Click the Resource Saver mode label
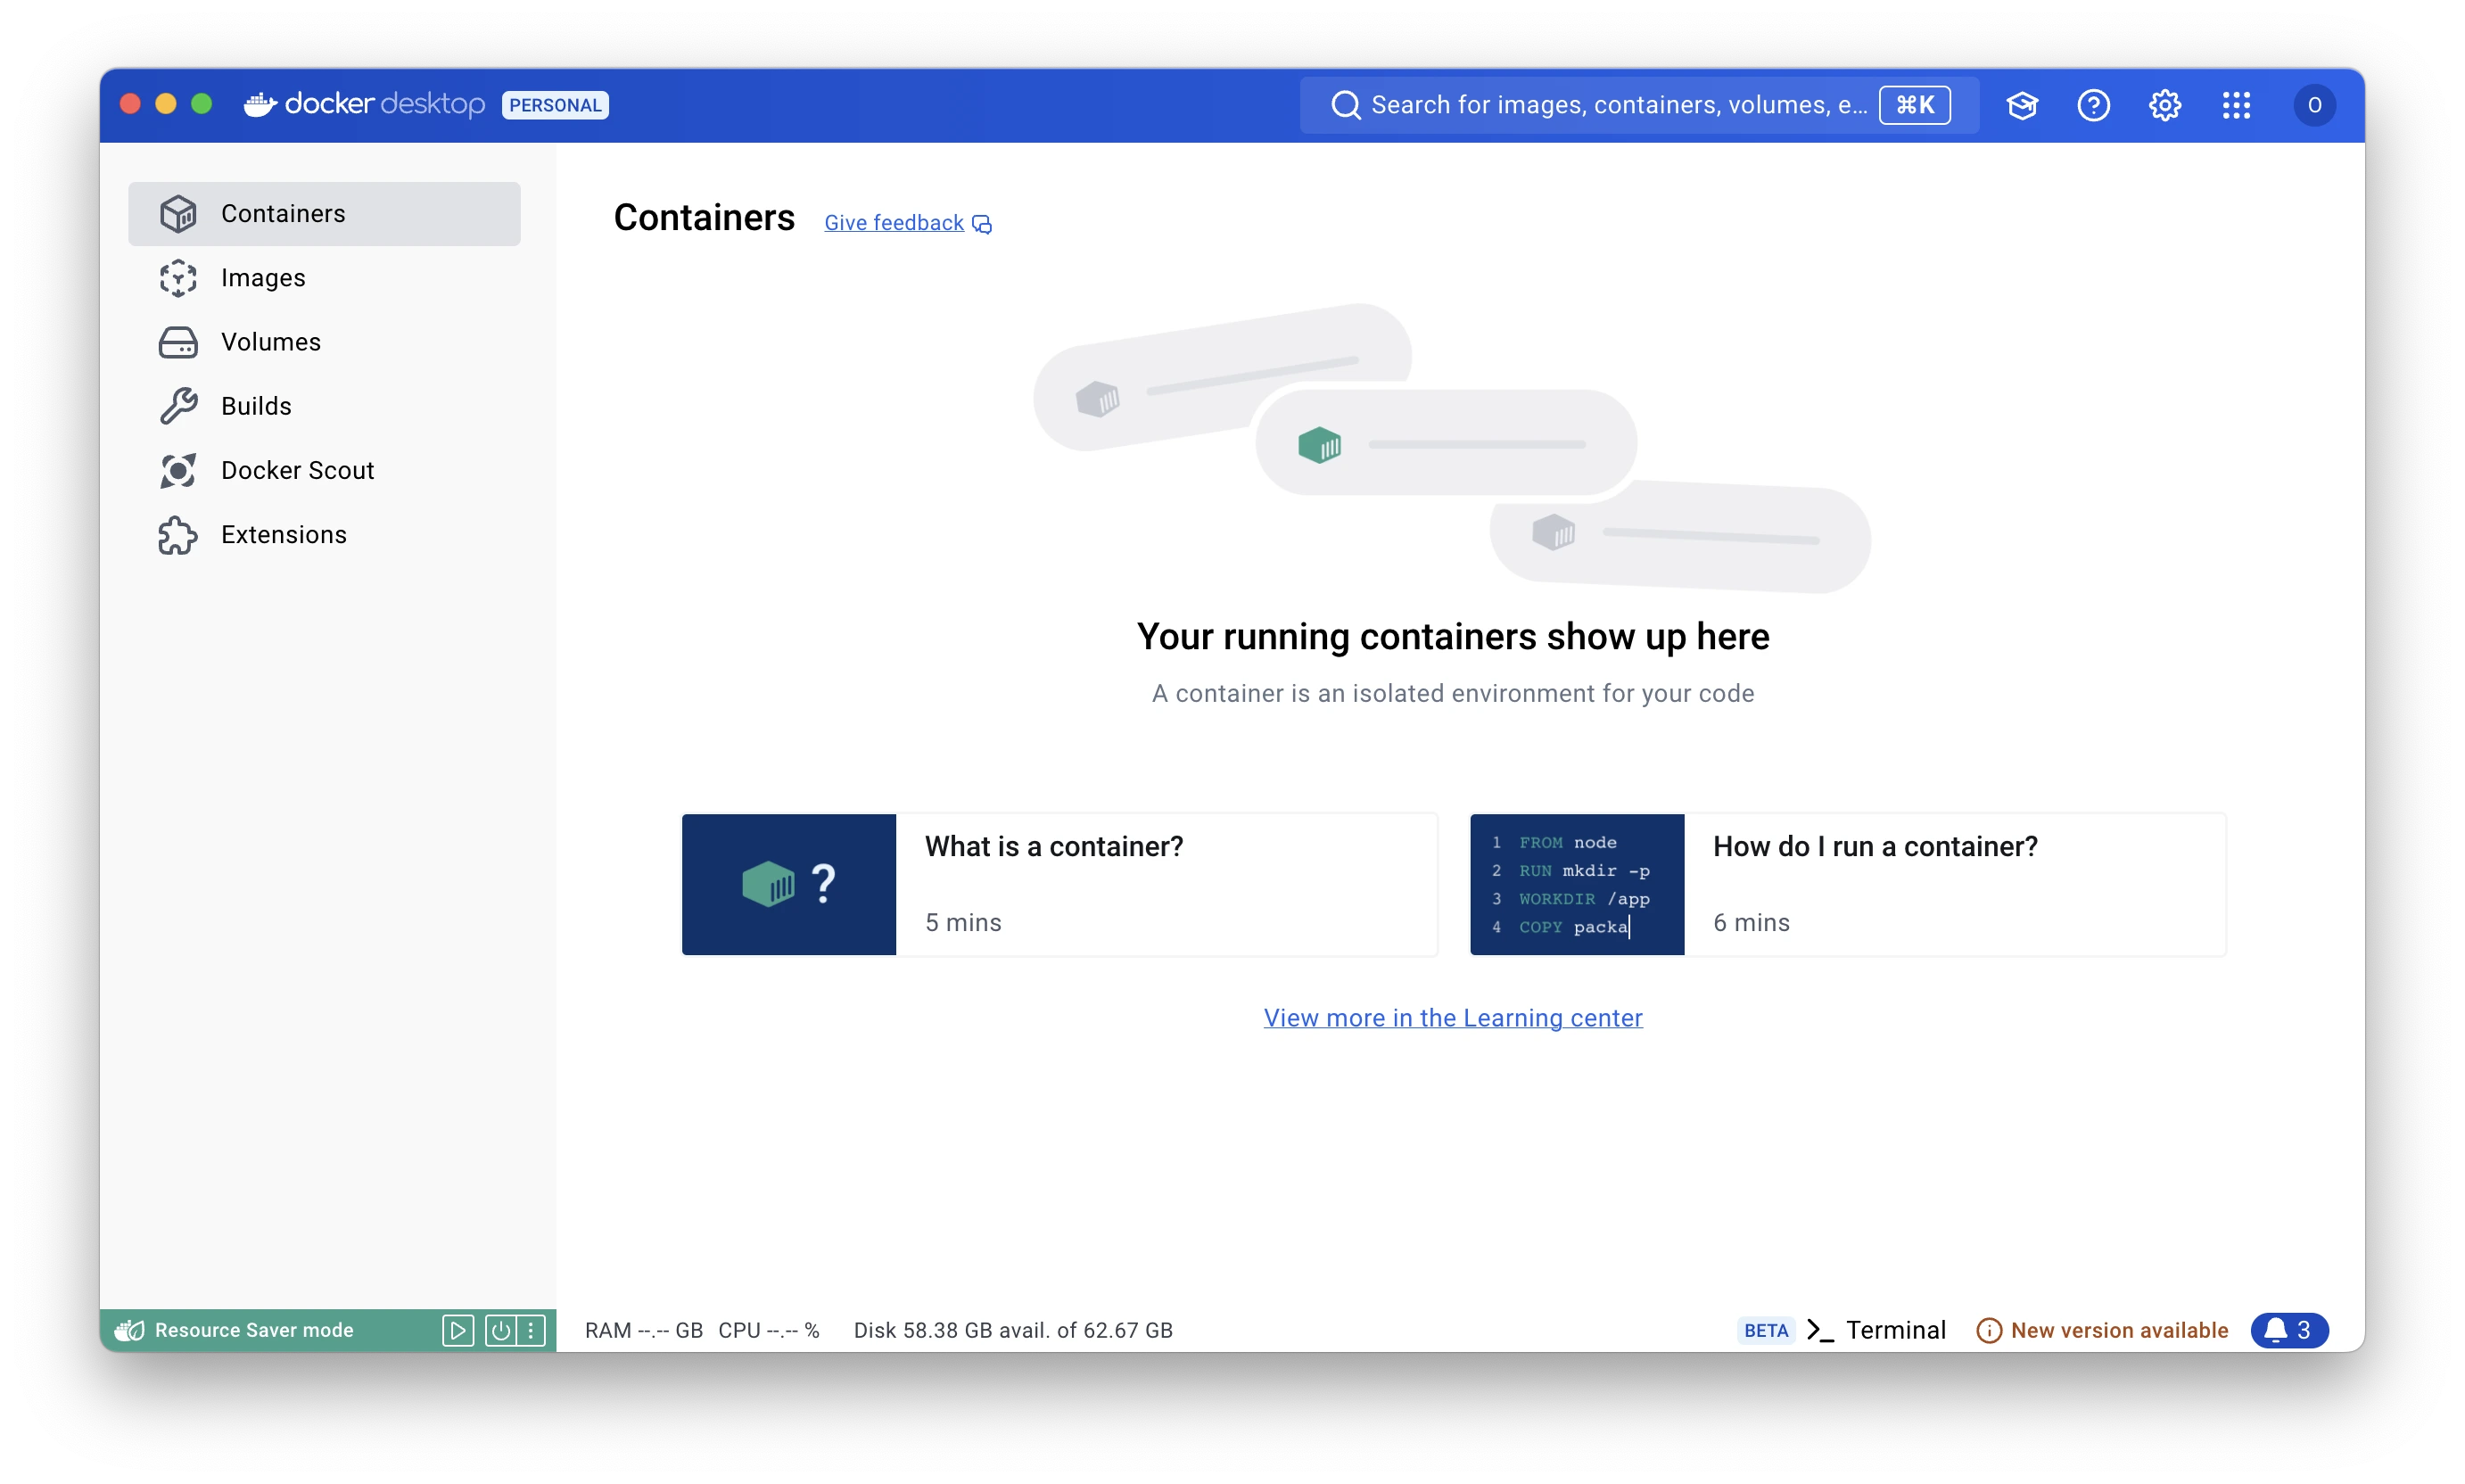This screenshot has height=1484, width=2465. click(254, 1330)
